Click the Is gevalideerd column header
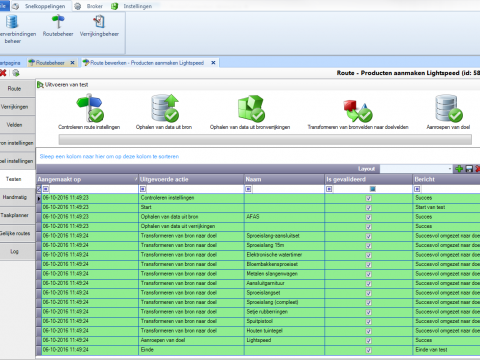480x360 pixels. [x=369, y=179]
